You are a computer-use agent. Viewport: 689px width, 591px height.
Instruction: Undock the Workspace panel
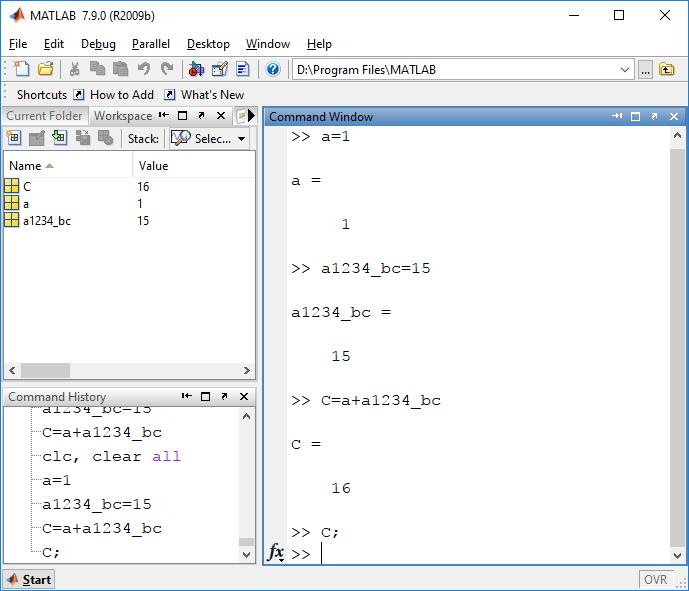click(x=201, y=116)
